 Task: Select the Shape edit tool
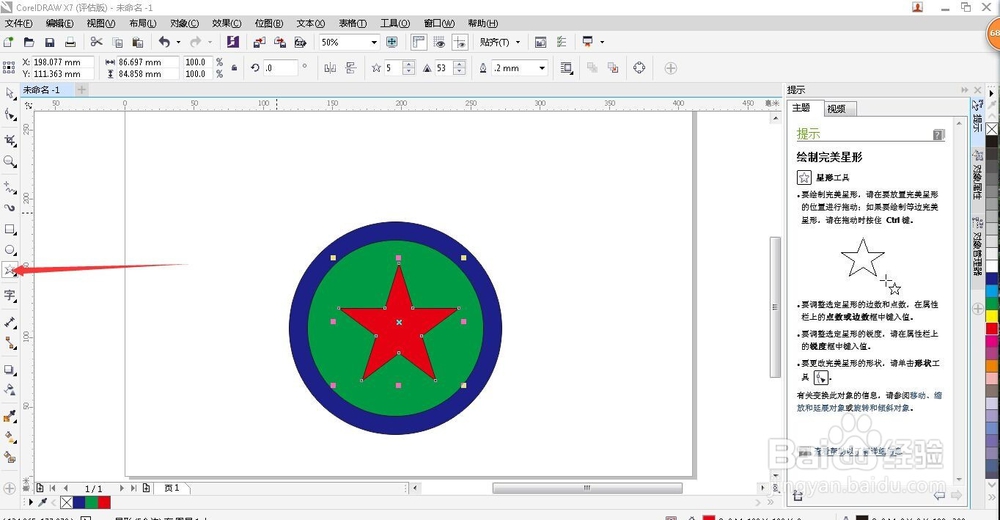[x=10, y=115]
